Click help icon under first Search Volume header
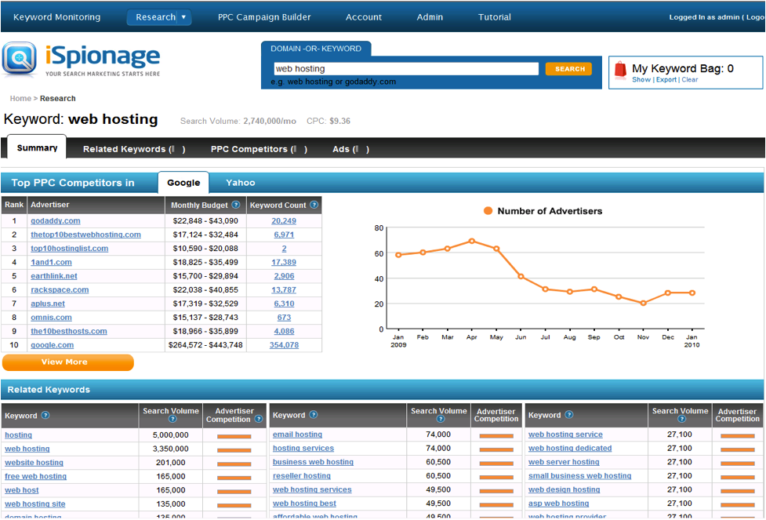The height and width of the screenshot is (520, 766). click(x=171, y=419)
